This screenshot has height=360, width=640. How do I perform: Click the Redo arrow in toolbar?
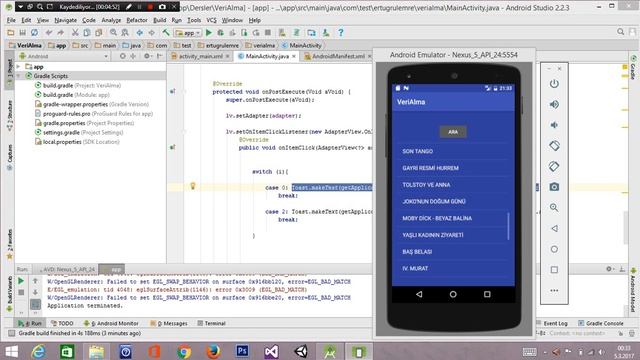60,33
